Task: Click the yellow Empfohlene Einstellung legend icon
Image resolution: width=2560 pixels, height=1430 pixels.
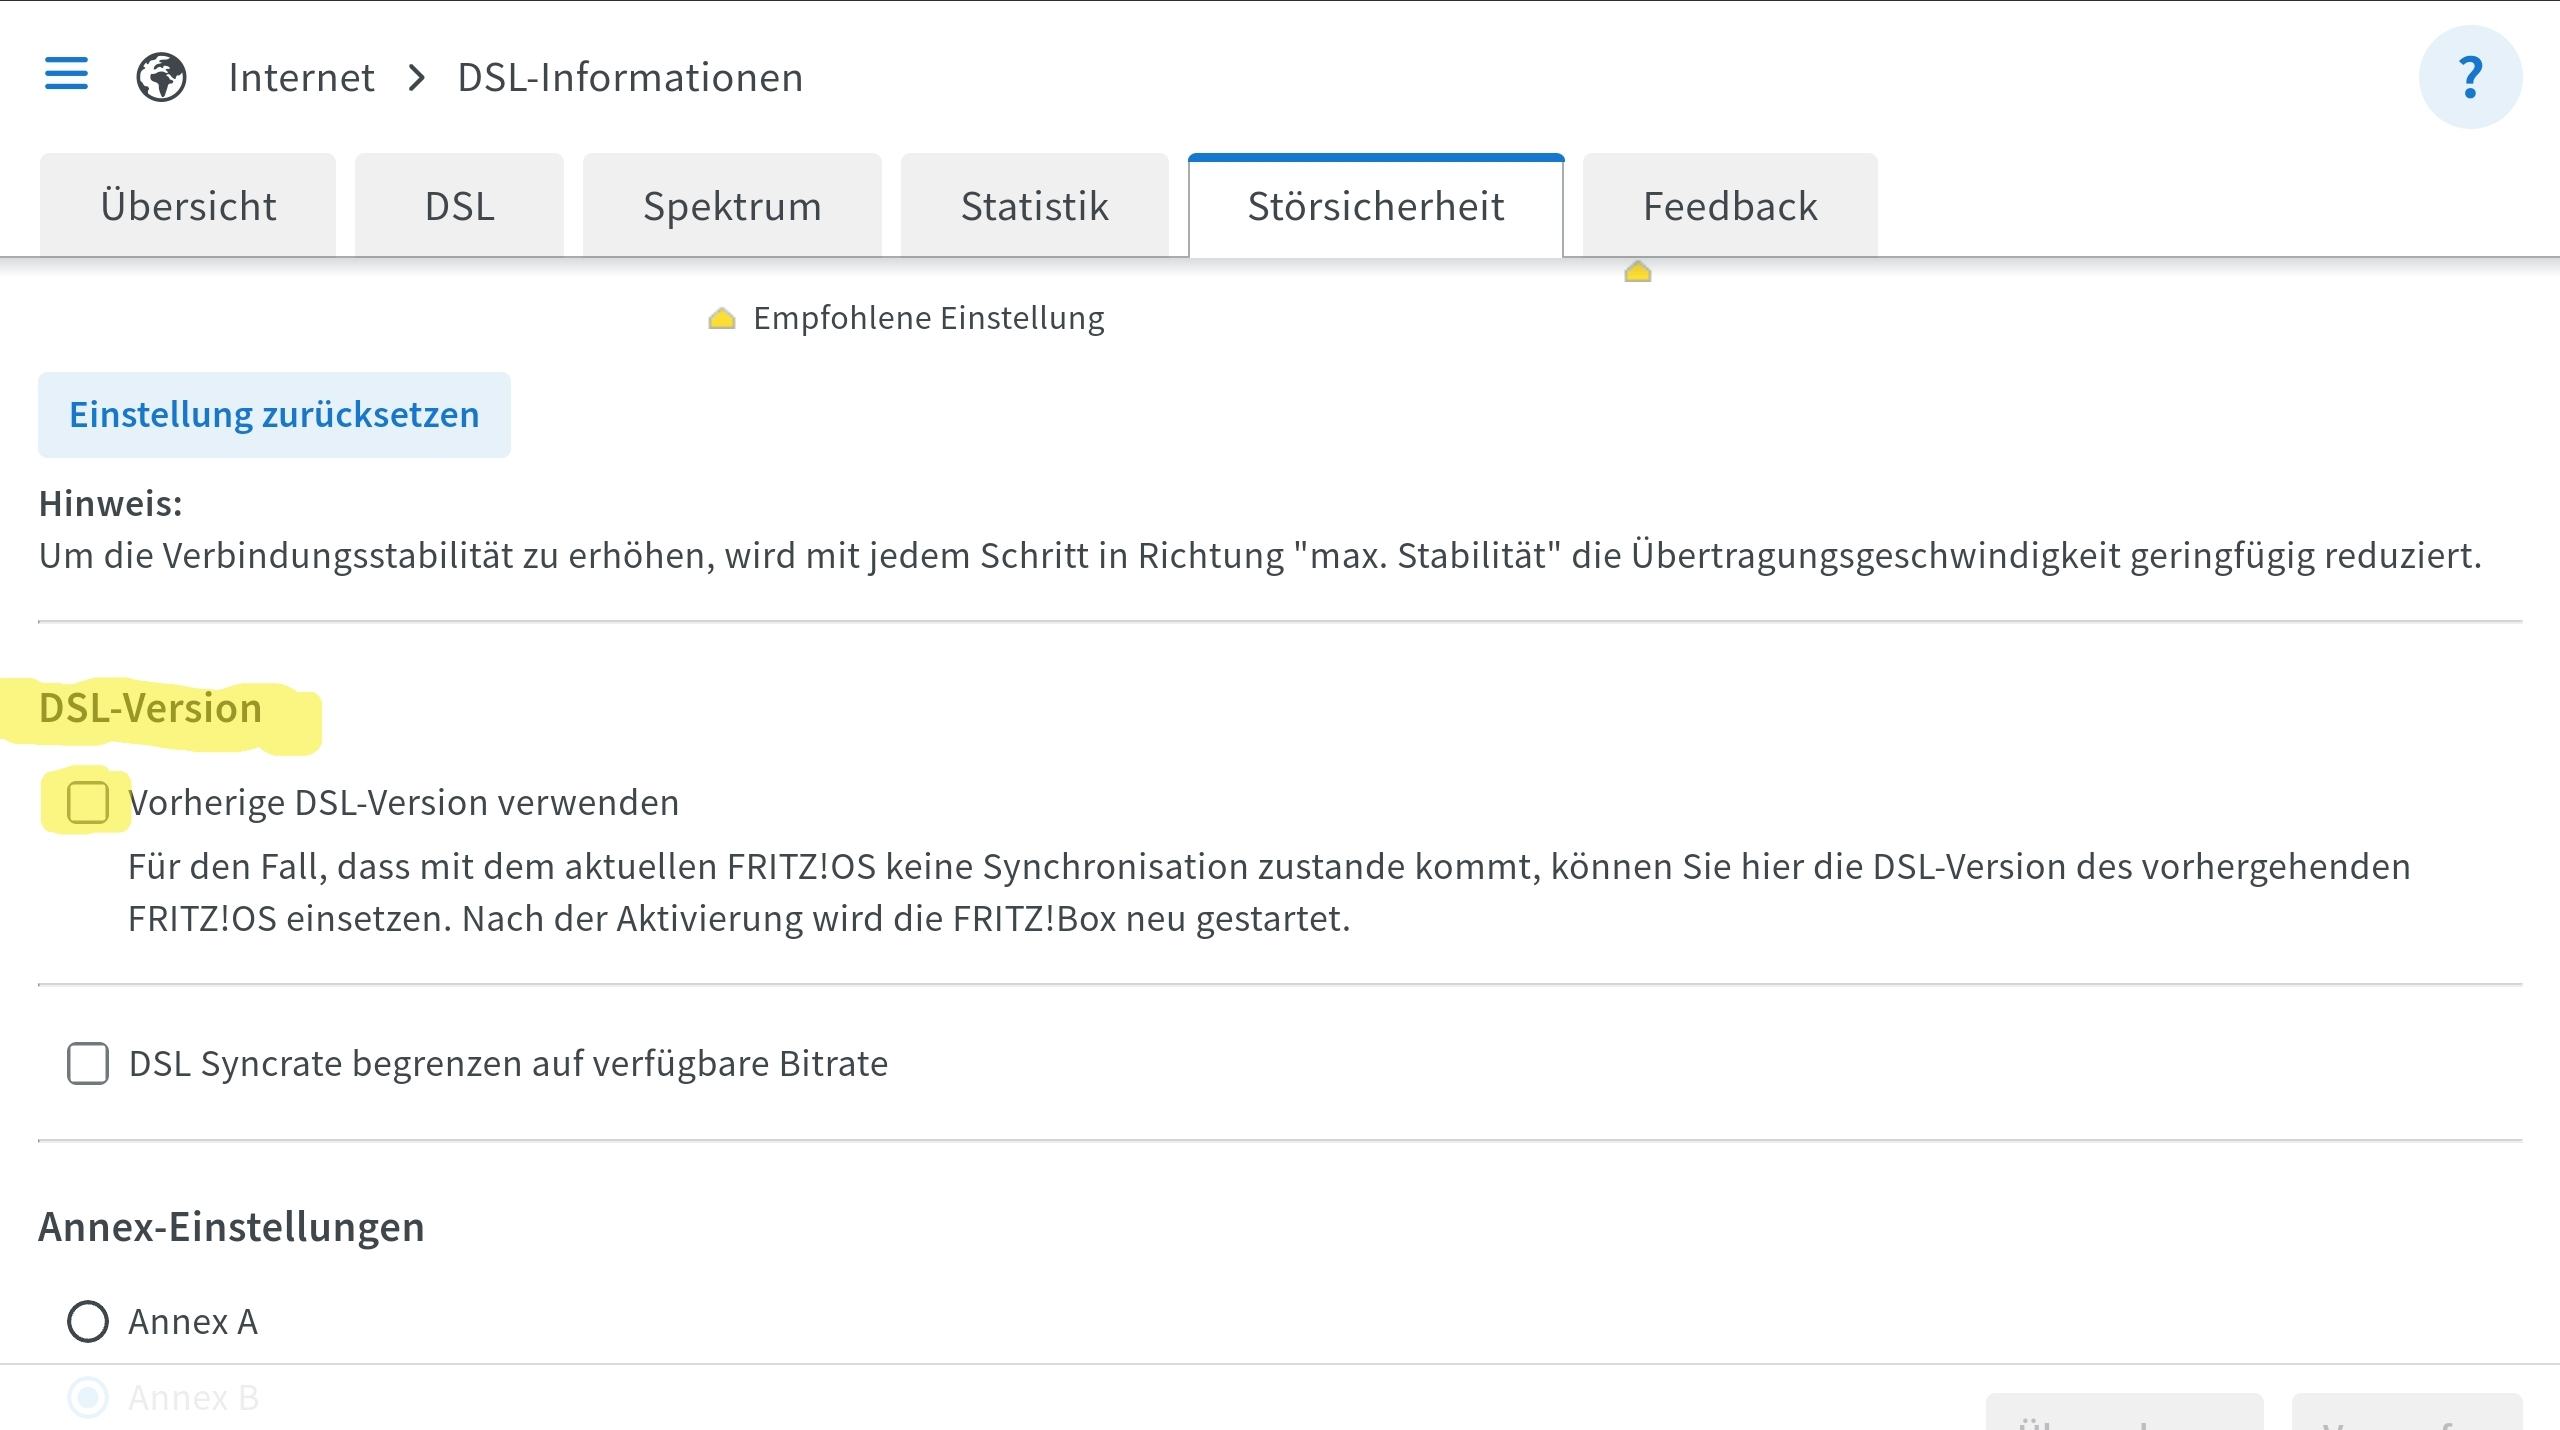Action: [x=721, y=319]
